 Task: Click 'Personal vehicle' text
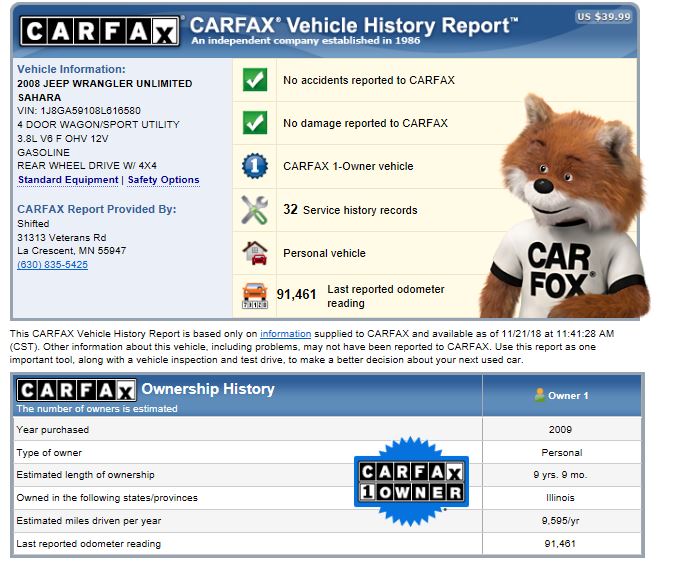pyautogui.click(x=324, y=253)
